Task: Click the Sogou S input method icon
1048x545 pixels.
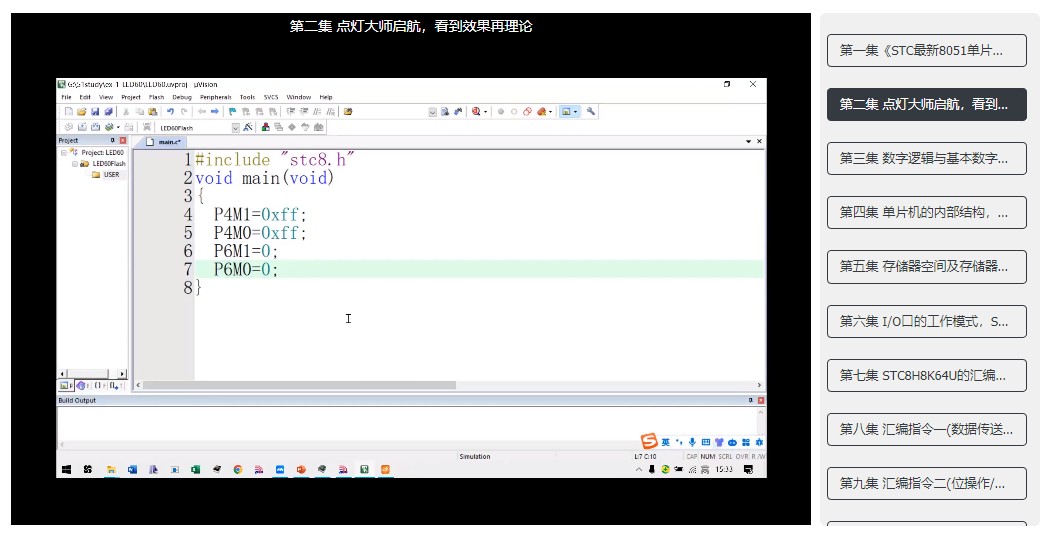Action: tap(649, 441)
